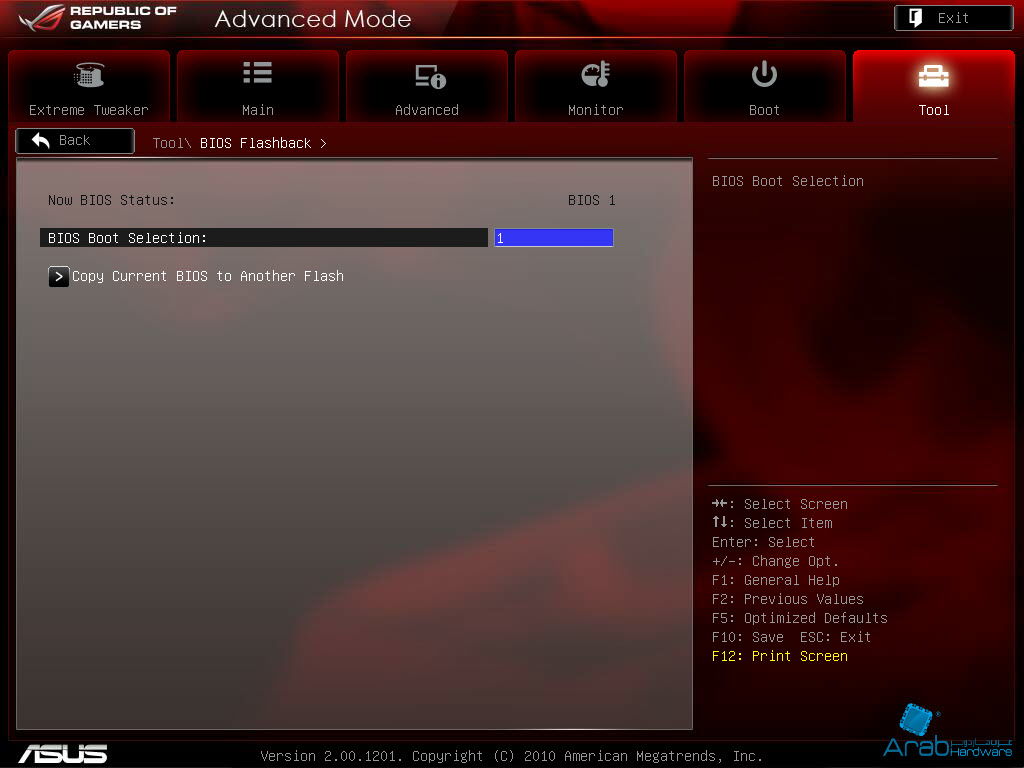
Task: Click the breadcrumb chevron after BIOS Flashback
Action: pos(323,144)
